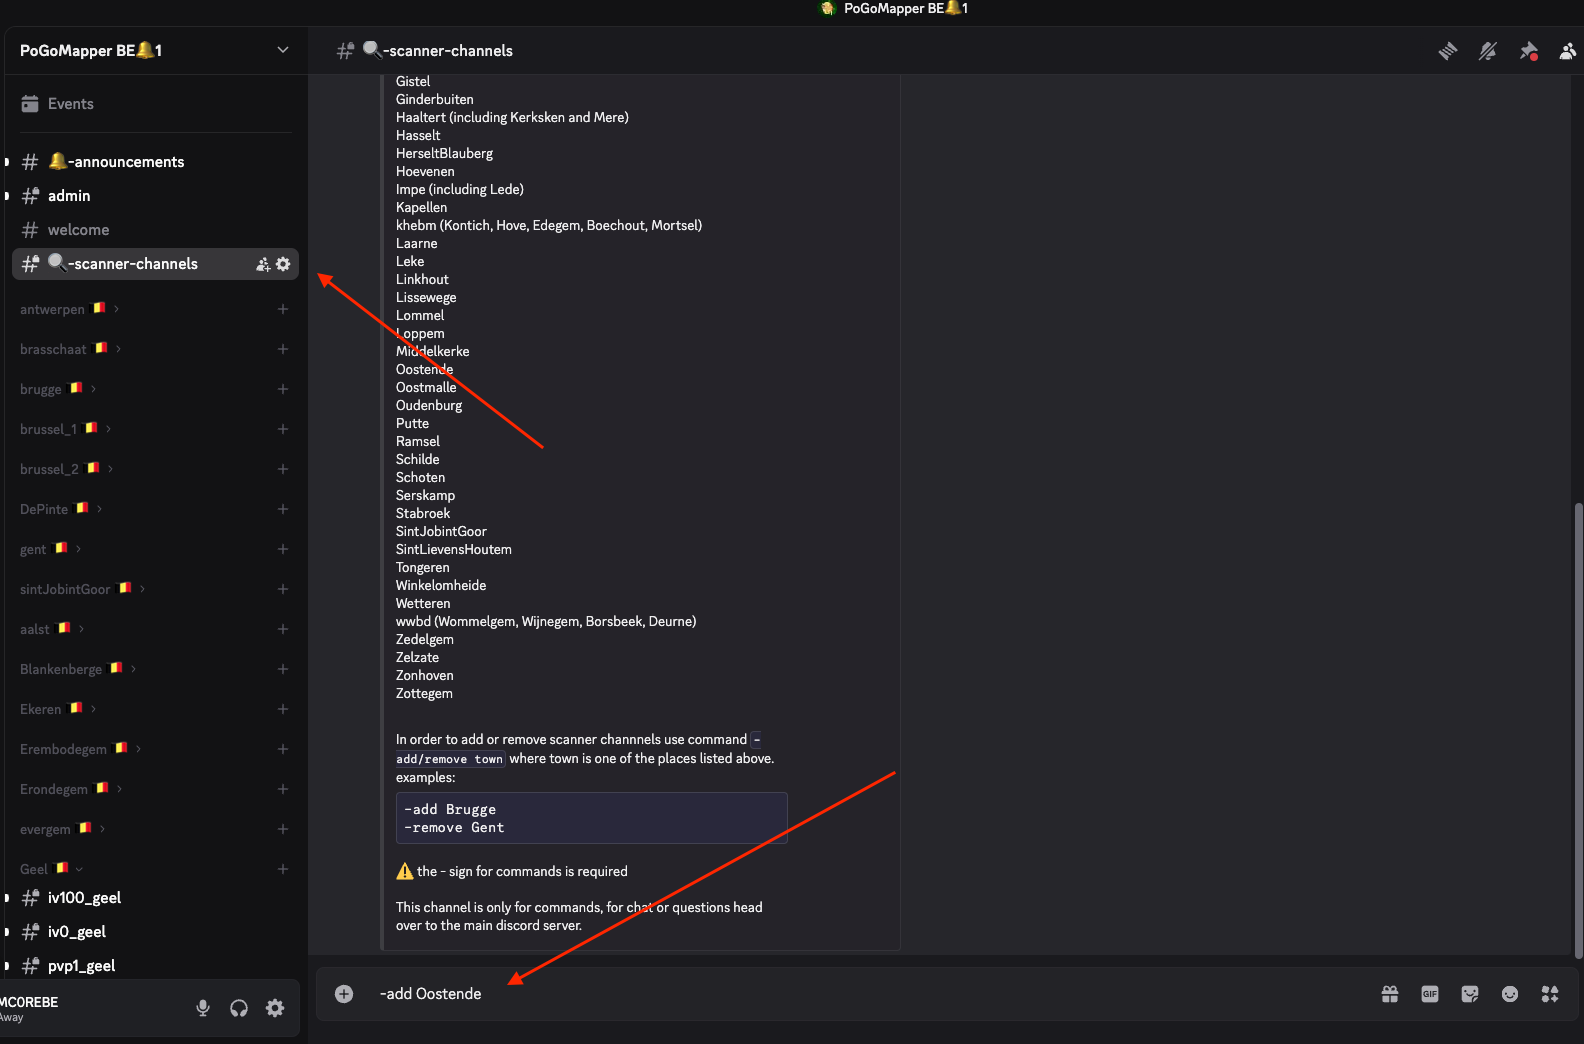Open the sticker picker

[1470, 994]
